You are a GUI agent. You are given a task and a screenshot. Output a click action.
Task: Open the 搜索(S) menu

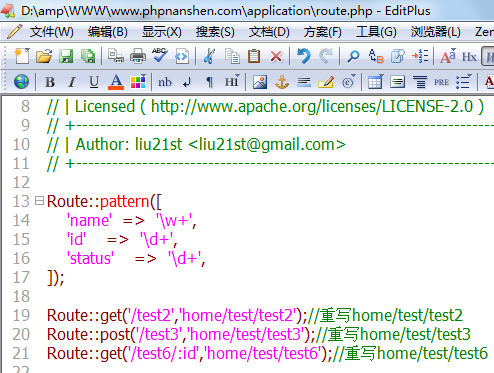coord(215,32)
